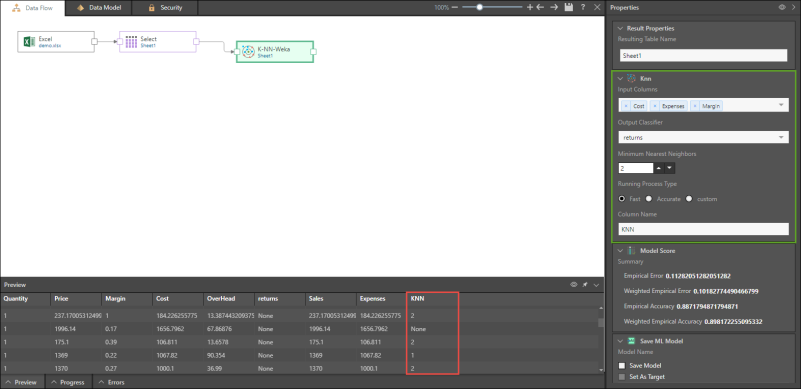Pin the Preview panel
The image size is (801, 389).
[x=585, y=285]
